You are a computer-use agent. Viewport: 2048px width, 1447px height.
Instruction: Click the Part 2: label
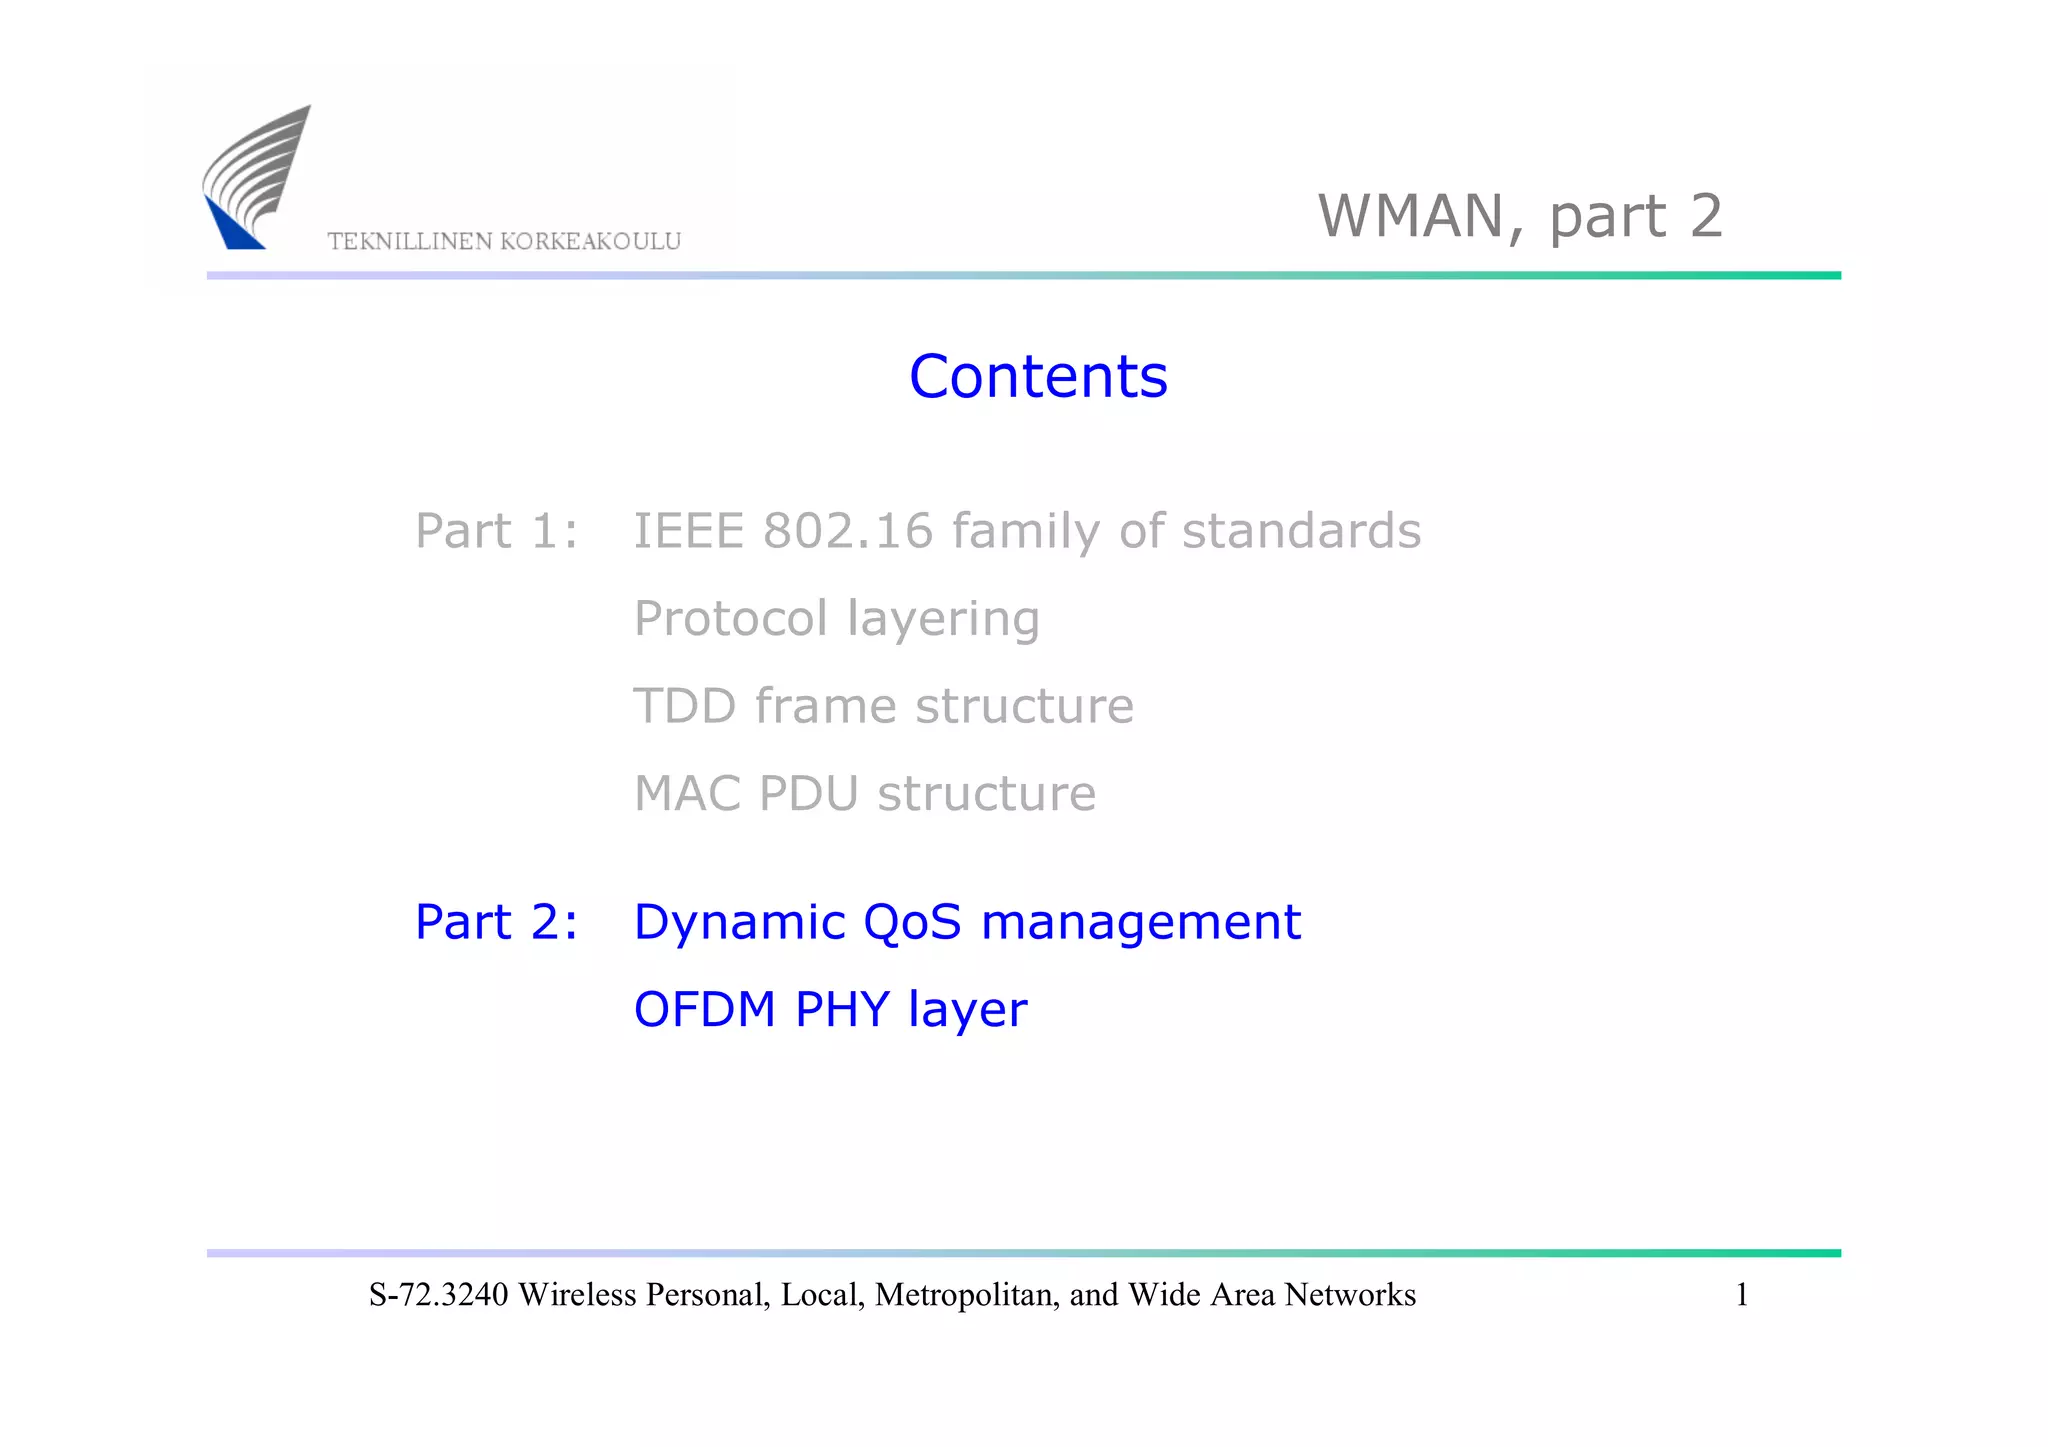(496, 922)
